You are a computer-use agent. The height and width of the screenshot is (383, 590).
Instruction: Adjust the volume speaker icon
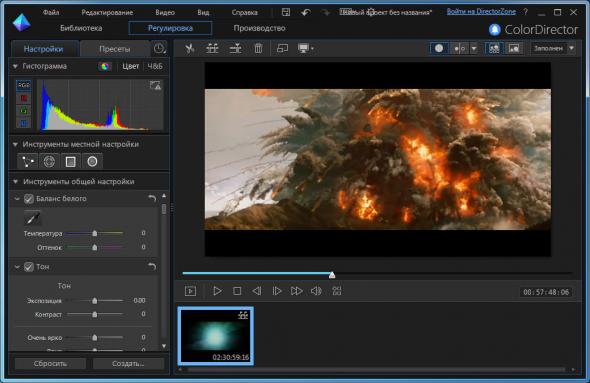[316, 291]
